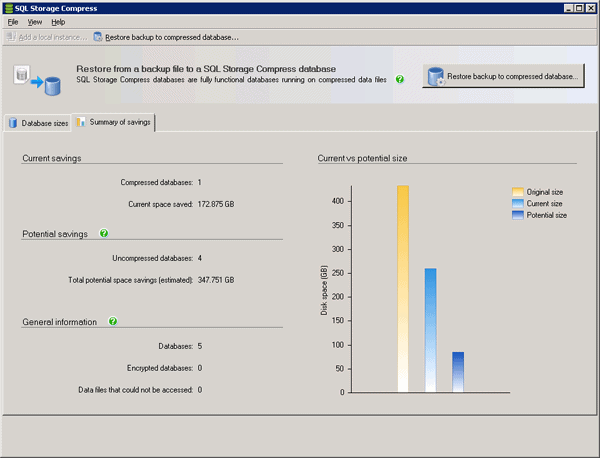Screen dimensions: 600x458
Task: Click the SQL Storage Compress title bar icon
Action: coord(8,8)
